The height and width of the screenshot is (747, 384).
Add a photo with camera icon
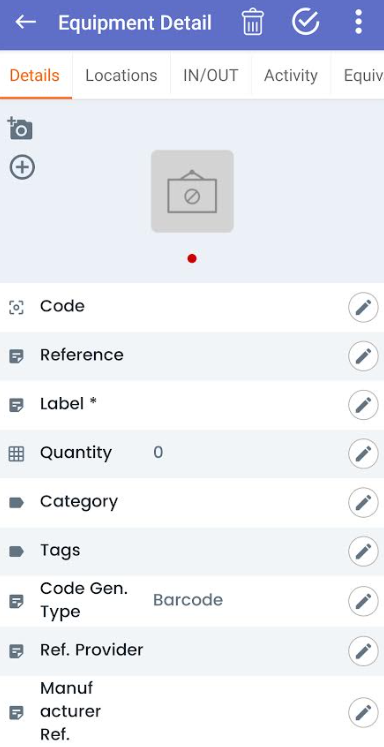(20, 129)
